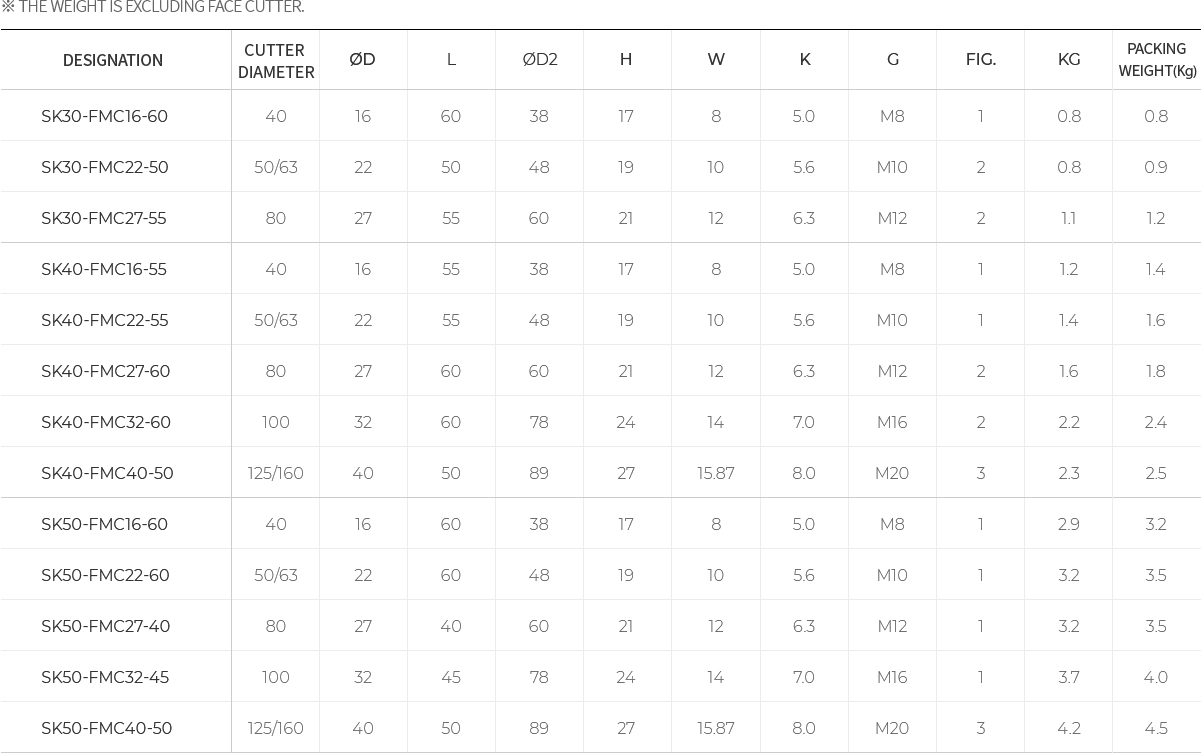
Task: Select the SK50-FMC16-60 designation cell
Action: click(105, 524)
